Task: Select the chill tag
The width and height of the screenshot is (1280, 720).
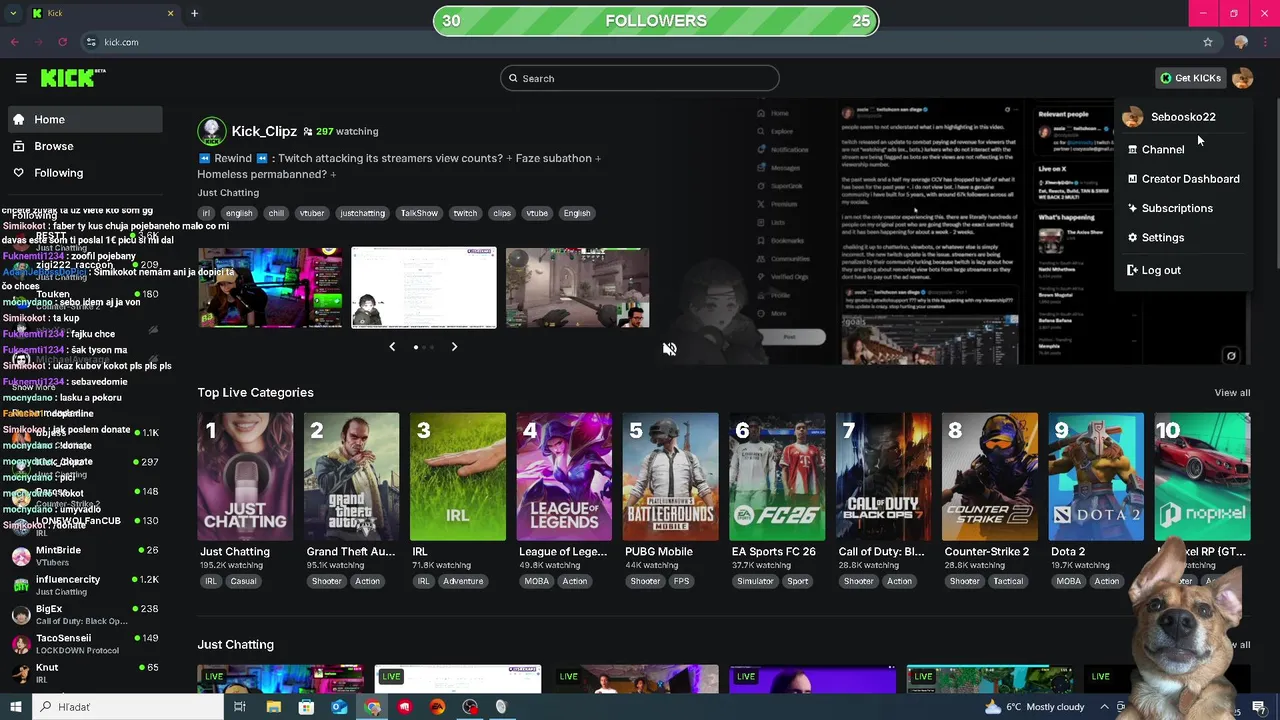Action: (276, 213)
